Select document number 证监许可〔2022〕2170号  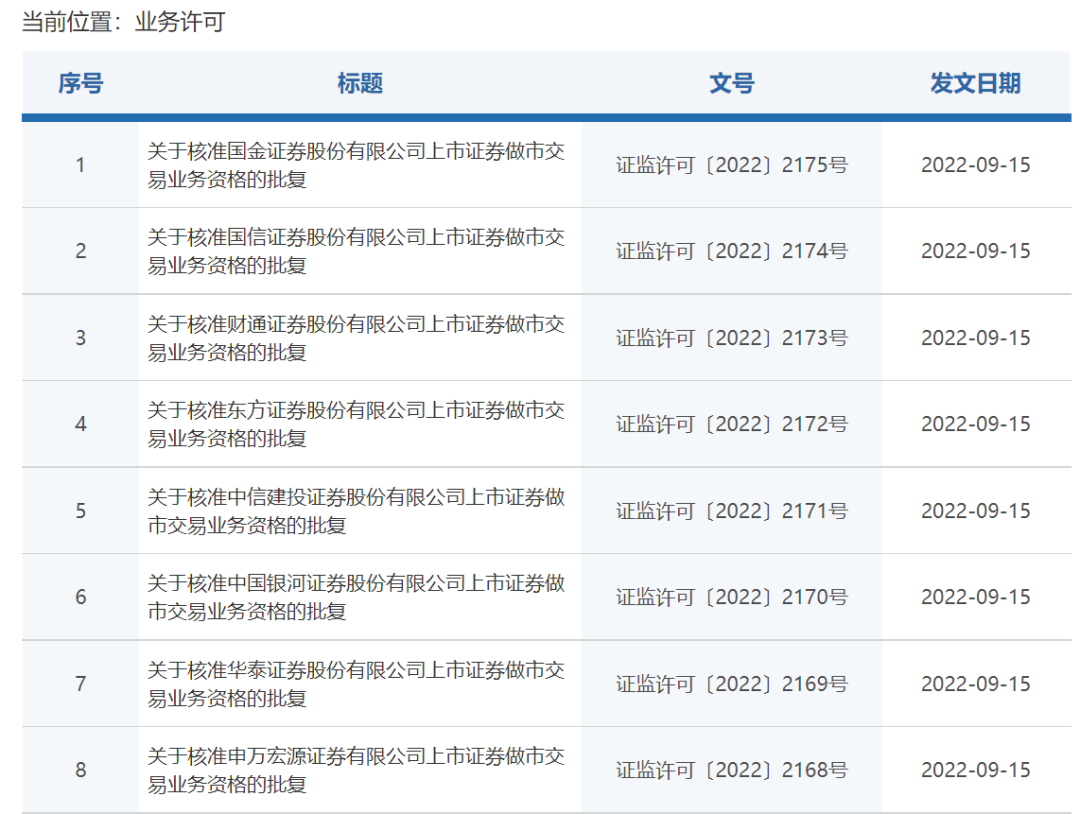point(731,597)
